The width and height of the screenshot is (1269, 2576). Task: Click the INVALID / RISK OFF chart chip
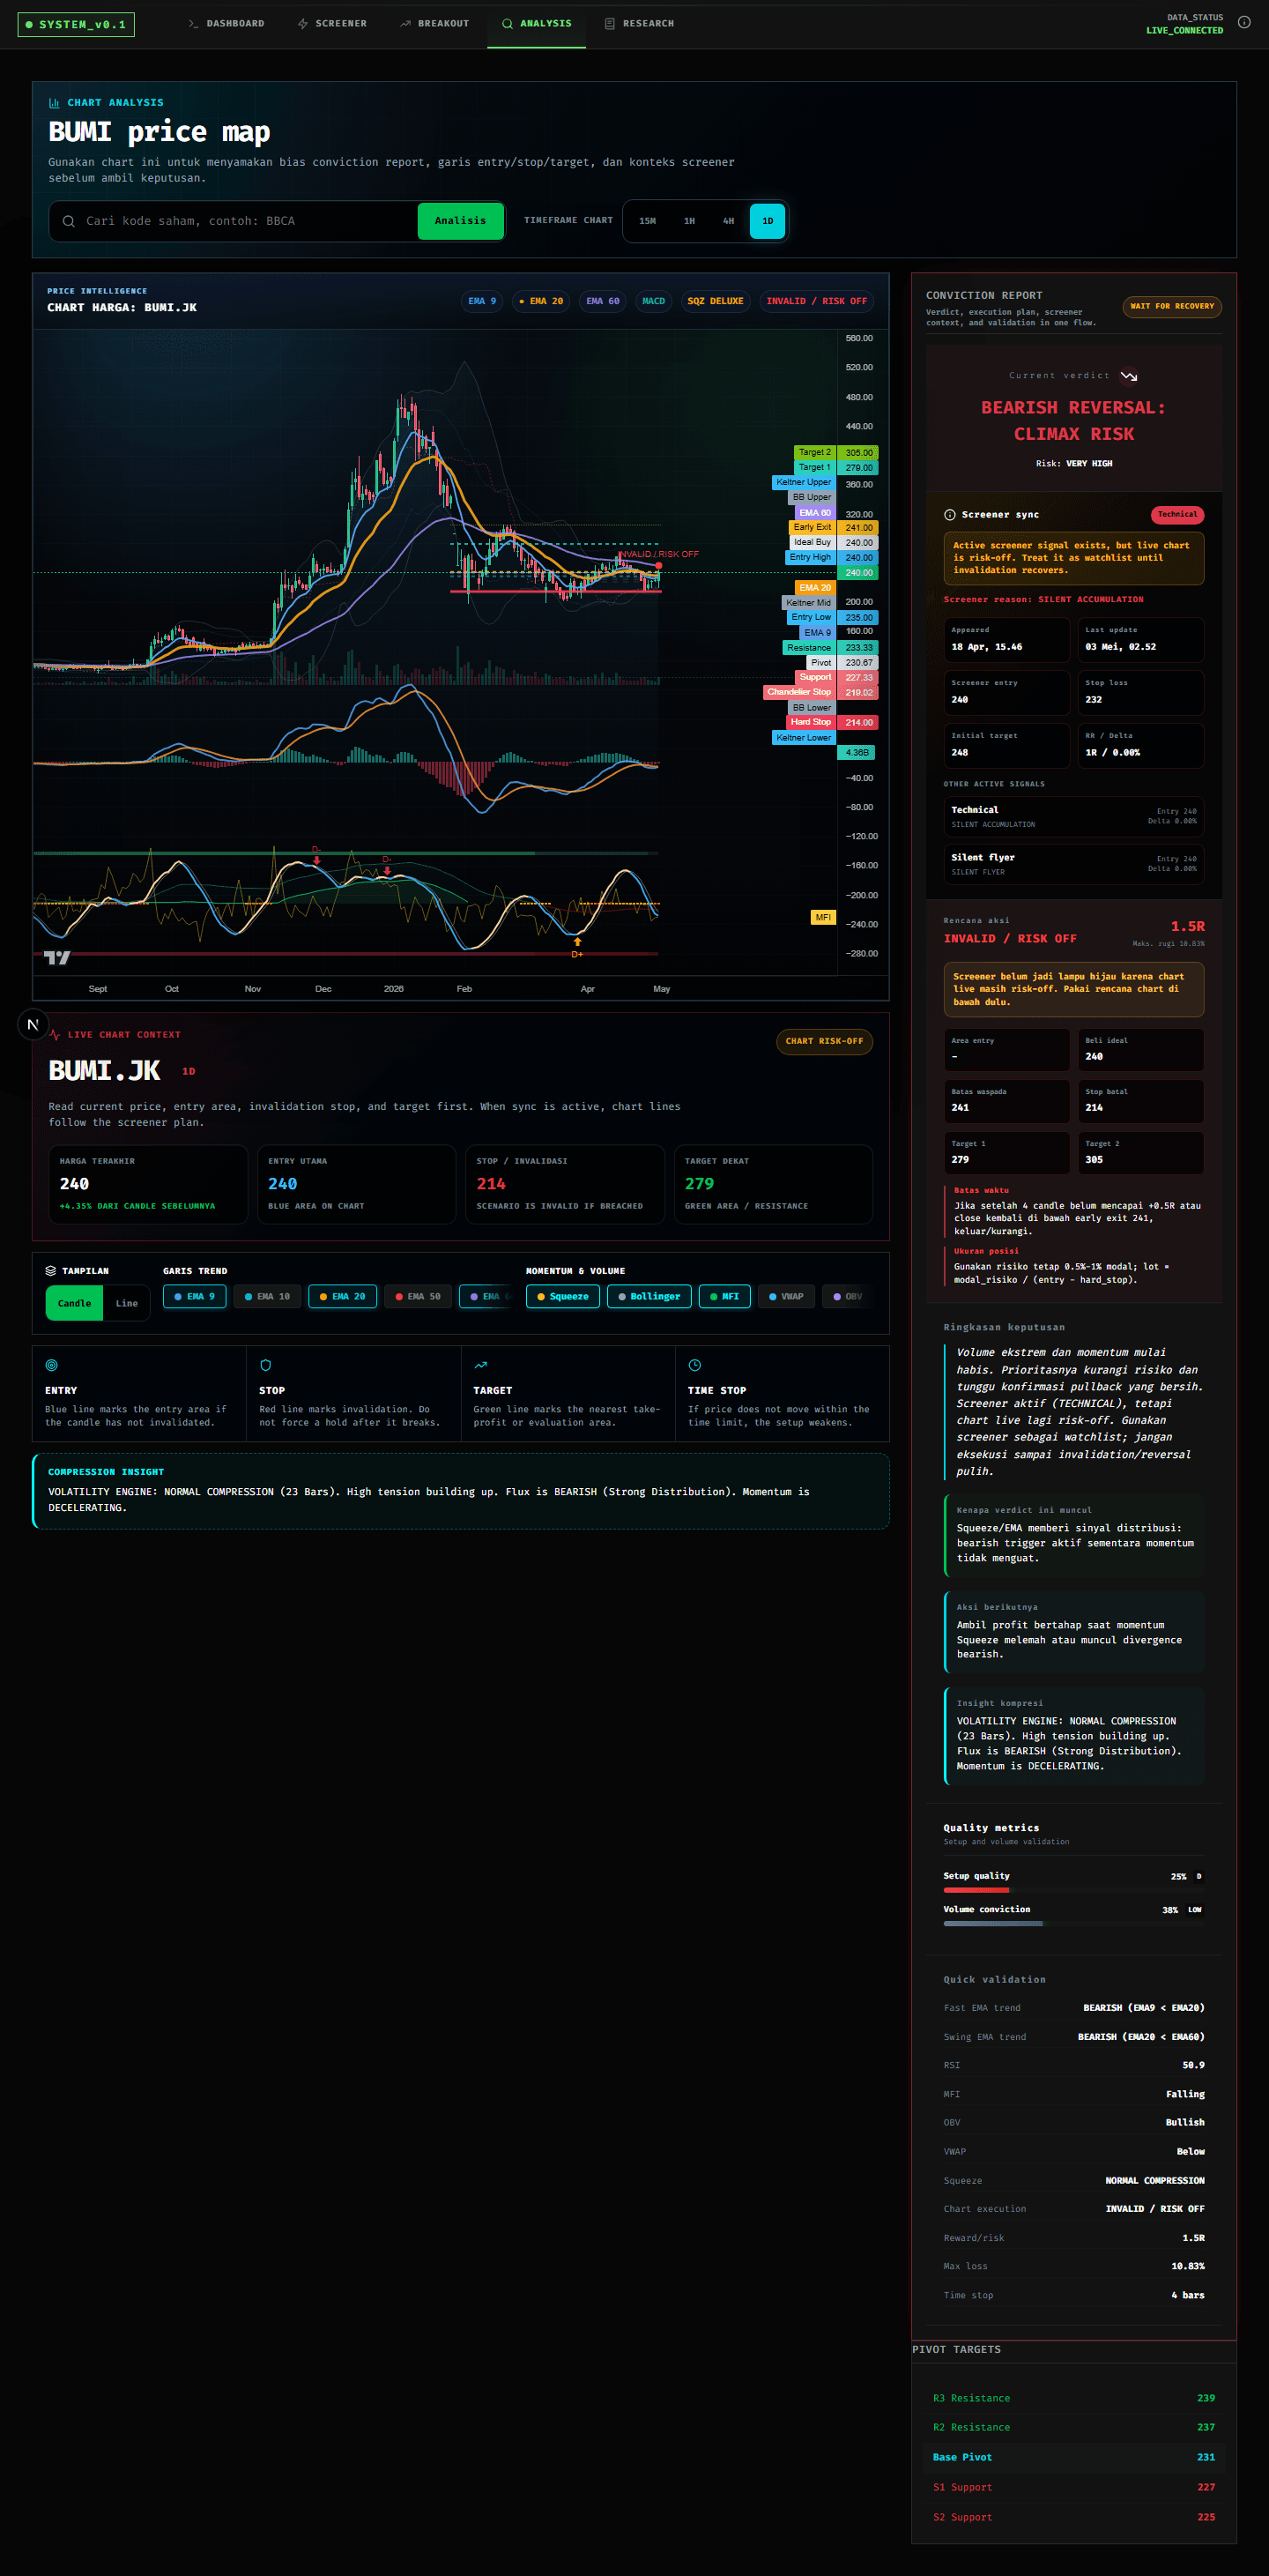tap(816, 301)
